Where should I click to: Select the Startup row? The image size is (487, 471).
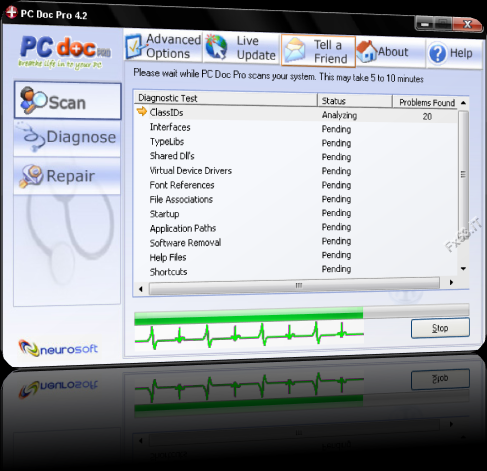(296, 214)
